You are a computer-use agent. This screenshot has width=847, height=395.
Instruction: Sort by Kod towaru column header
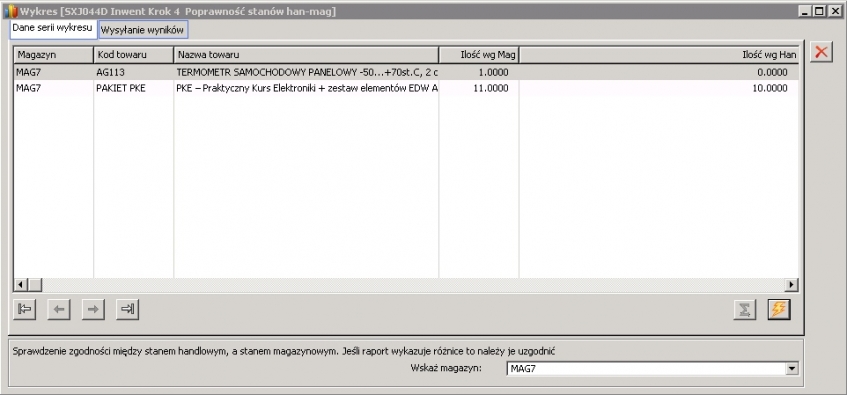(x=133, y=55)
